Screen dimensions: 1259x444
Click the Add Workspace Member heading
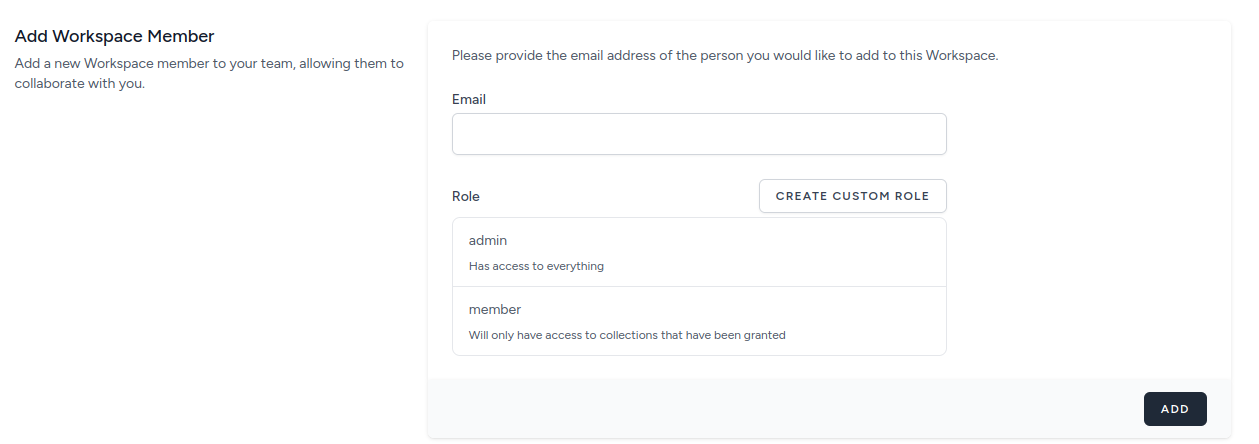[115, 37]
